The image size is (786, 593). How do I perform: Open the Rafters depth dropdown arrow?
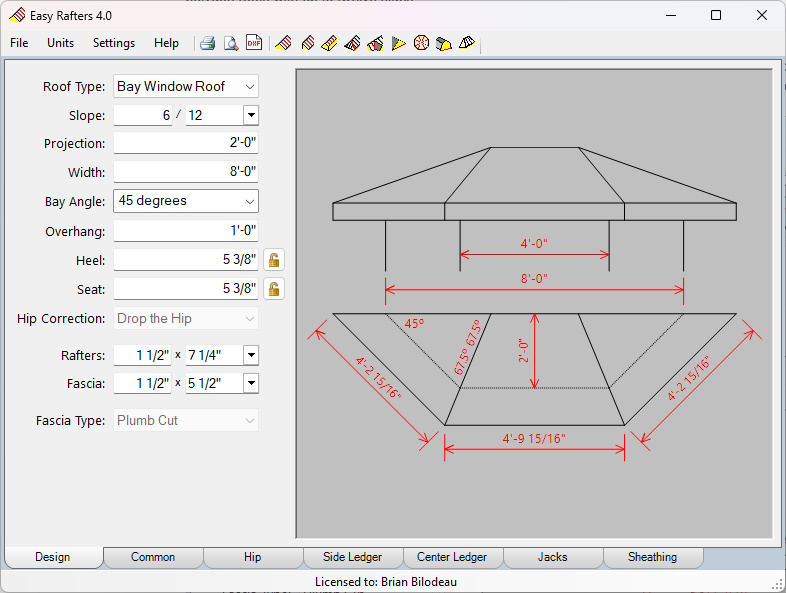[250, 355]
